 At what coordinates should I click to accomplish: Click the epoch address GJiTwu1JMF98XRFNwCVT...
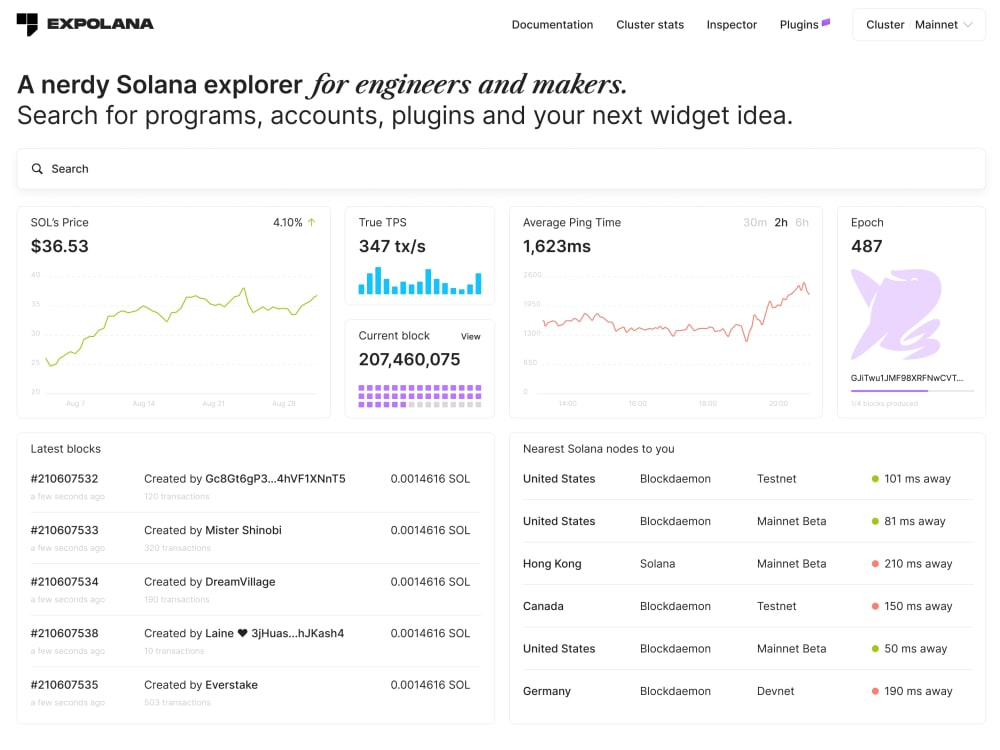pyautogui.click(x=906, y=378)
